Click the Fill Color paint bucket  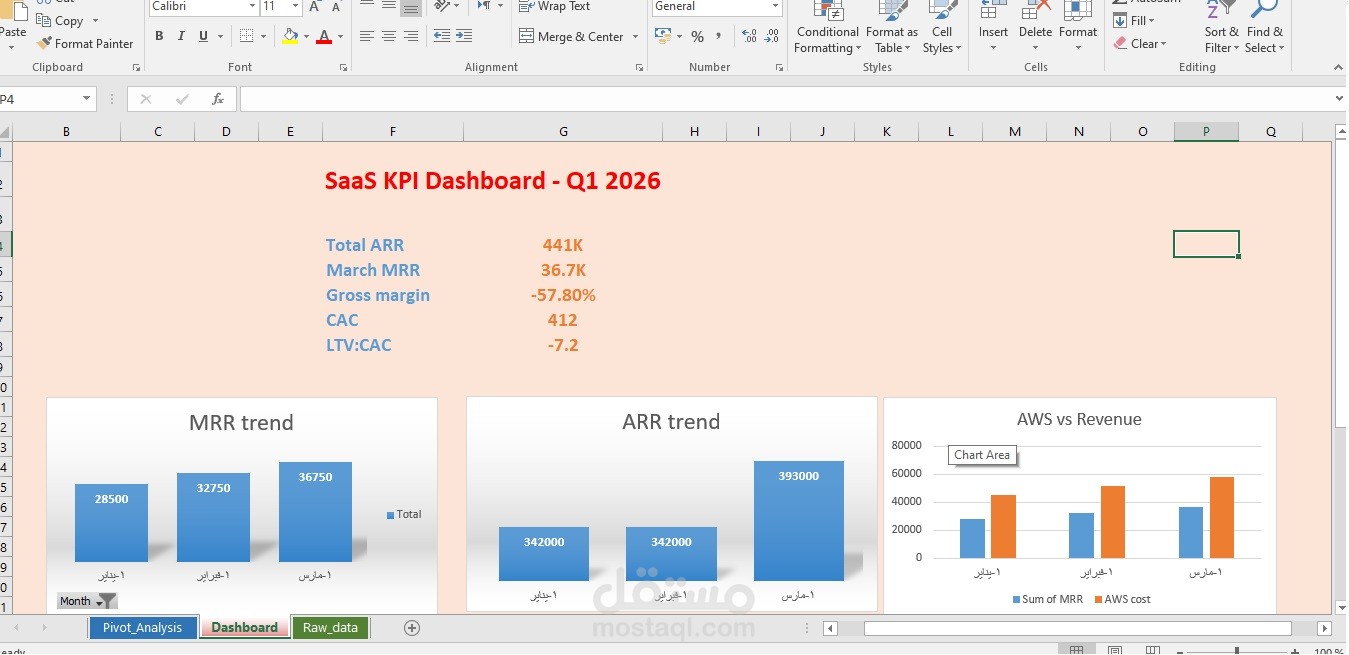(x=290, y=36)
